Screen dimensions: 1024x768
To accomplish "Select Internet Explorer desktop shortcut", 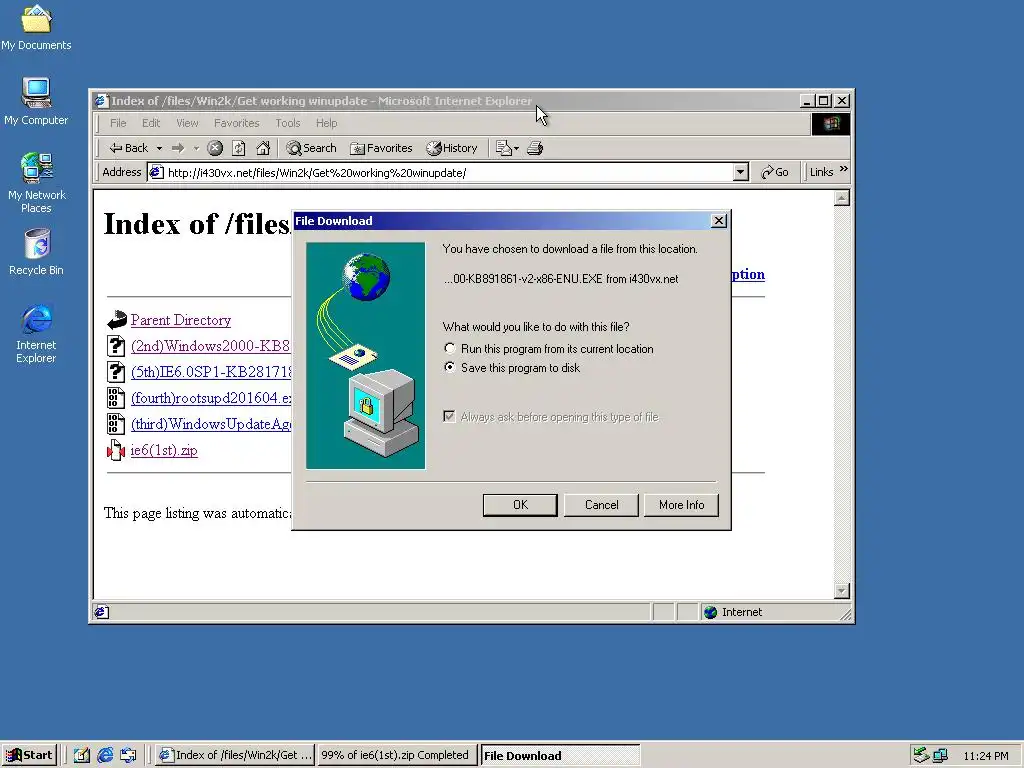I will (36, 333).
